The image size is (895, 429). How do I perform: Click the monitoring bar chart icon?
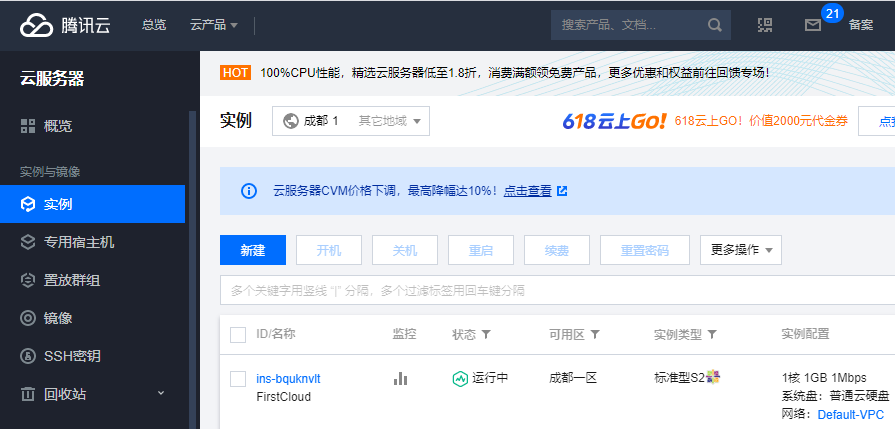click(x=401, y=378)
